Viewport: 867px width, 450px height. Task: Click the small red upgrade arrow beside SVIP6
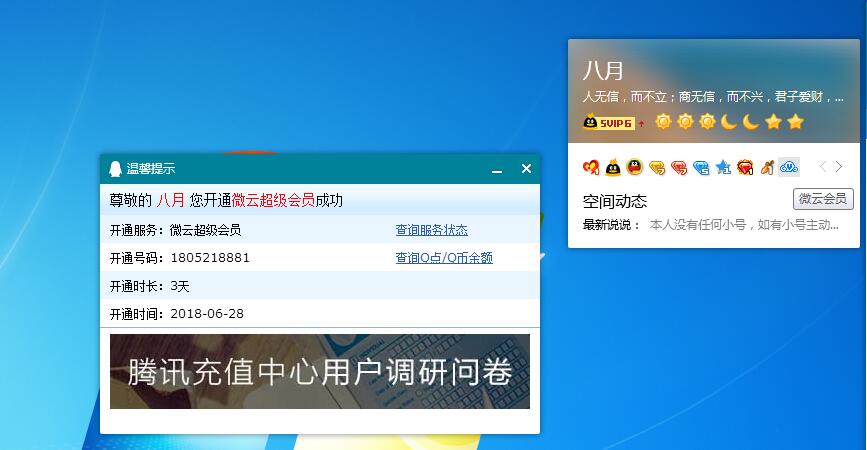pos(641,124)
